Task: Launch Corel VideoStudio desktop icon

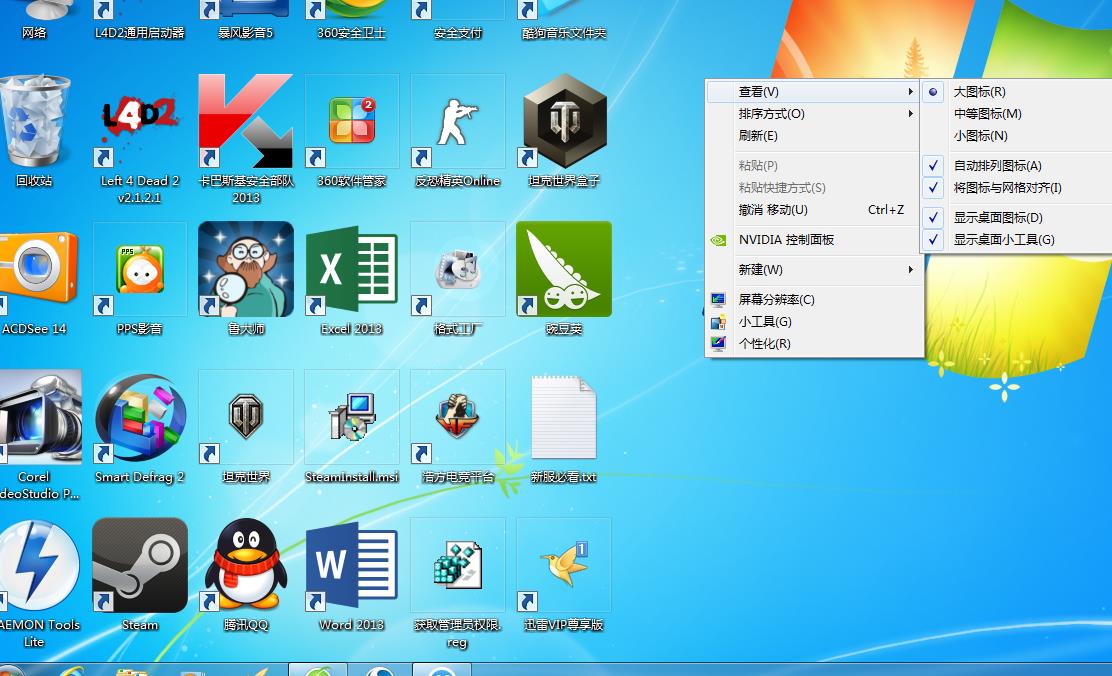Action: [40, 417]
